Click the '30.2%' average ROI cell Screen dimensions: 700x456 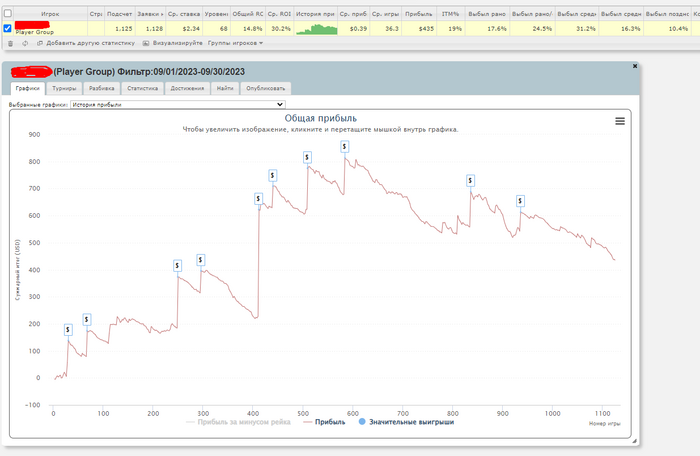tap(281, 29)
